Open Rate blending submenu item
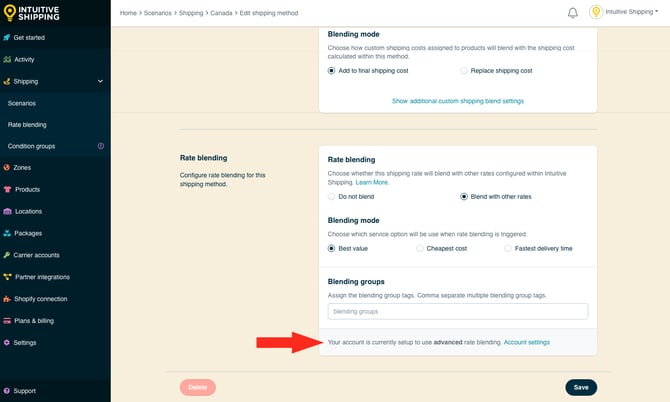670x402 pixels. (27, 125)
